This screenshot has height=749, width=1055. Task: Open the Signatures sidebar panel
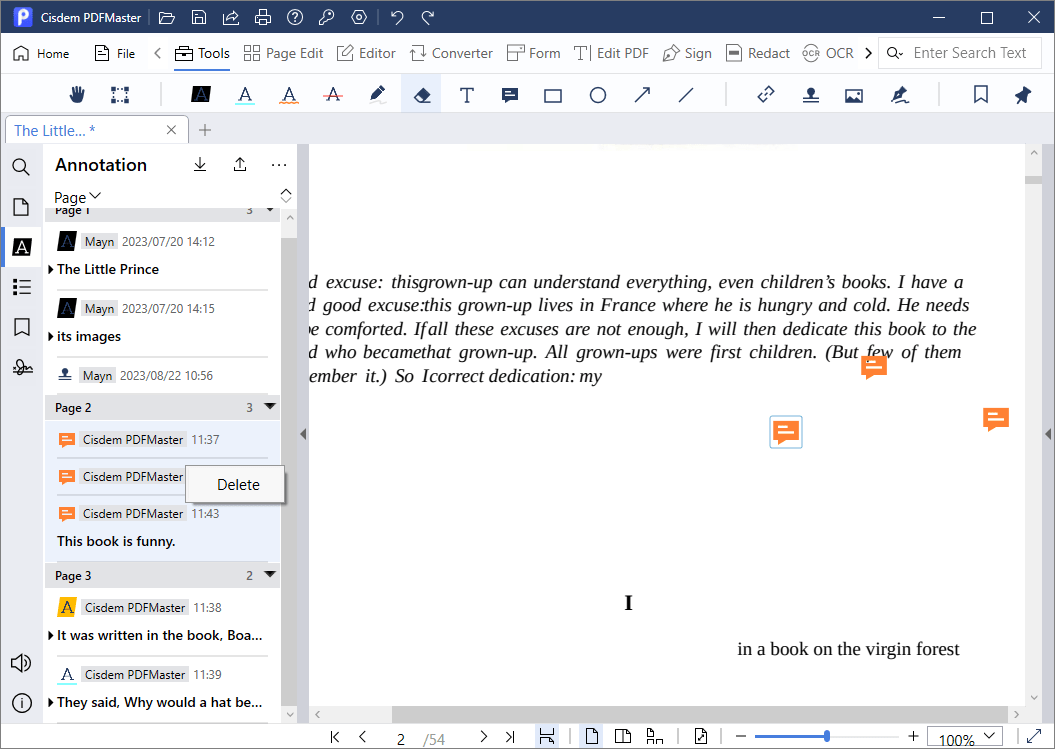point(22,367)
